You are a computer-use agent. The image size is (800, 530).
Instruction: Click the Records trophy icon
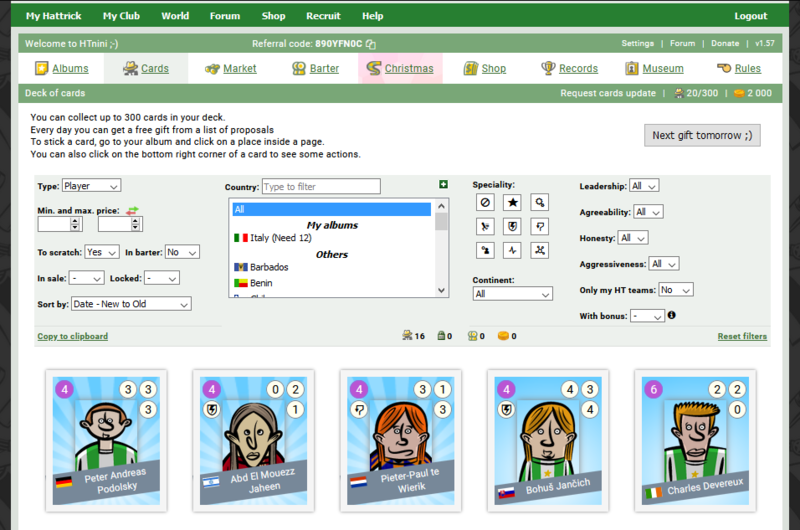(548, 68)
